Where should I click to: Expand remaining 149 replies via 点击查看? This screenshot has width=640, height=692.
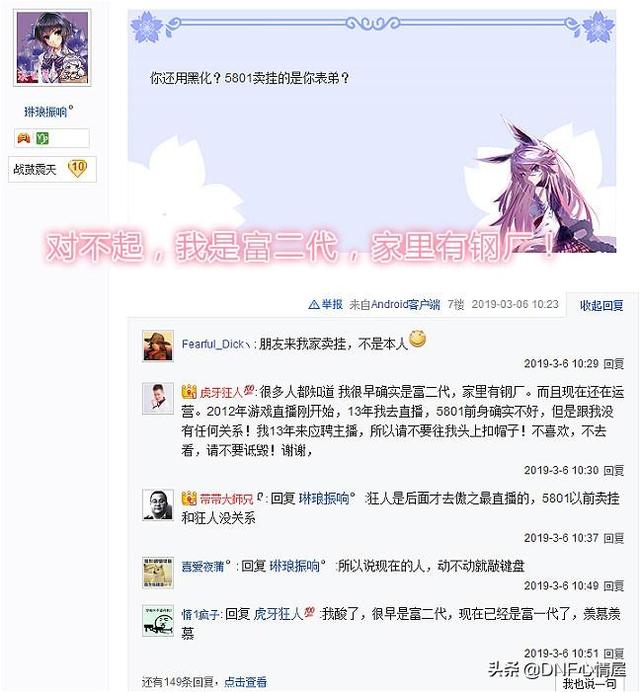point(245,682)
